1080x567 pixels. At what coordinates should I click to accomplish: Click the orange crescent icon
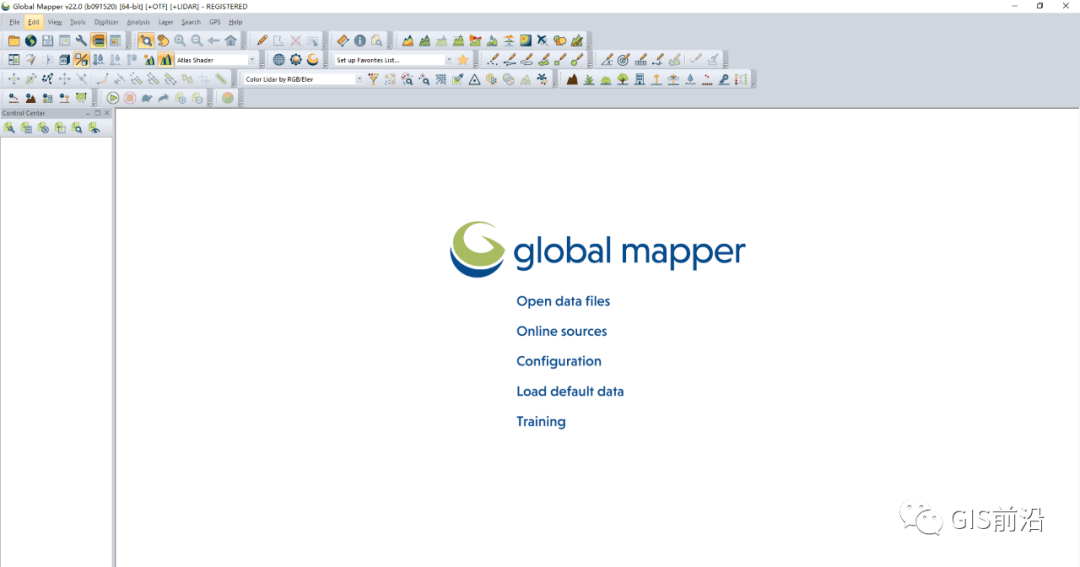313,60
